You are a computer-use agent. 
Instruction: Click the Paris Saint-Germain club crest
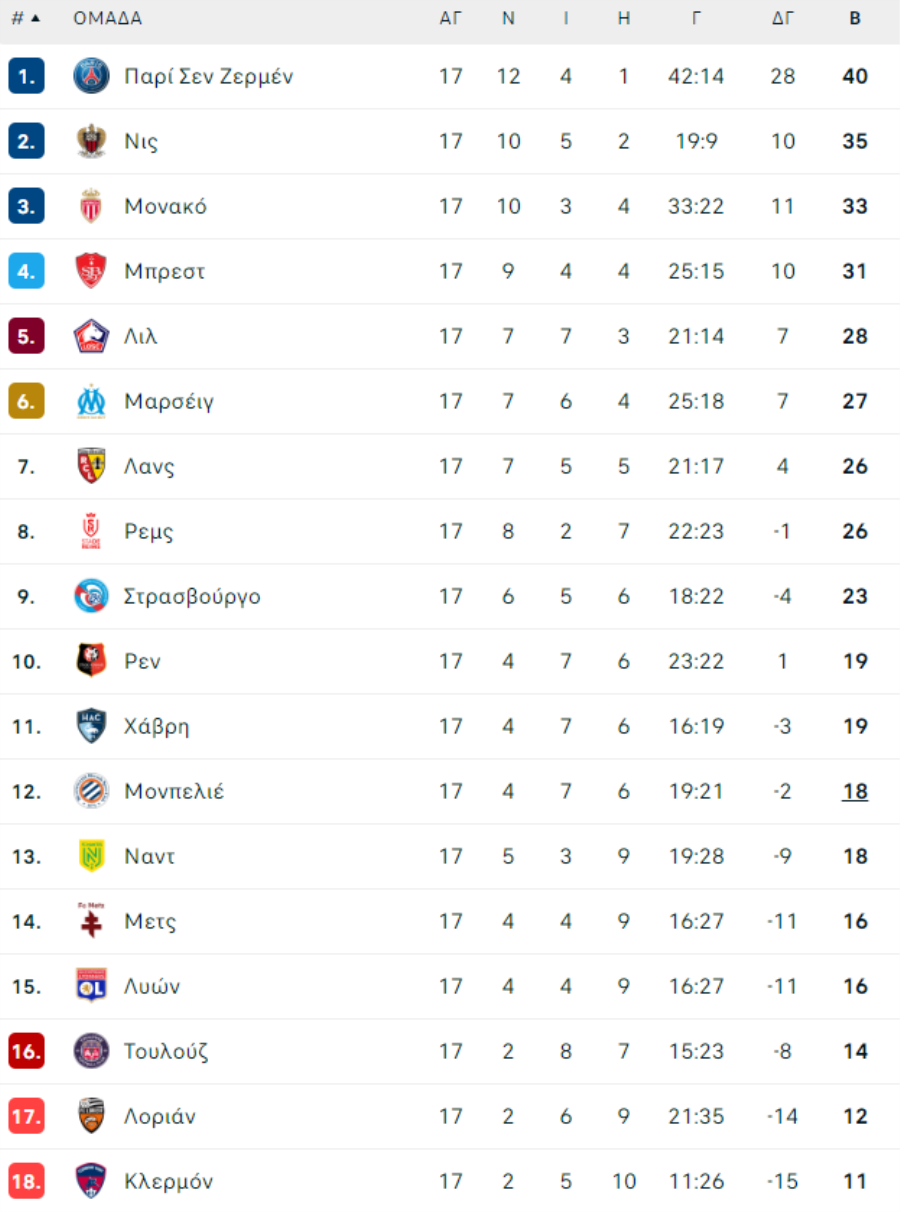coord(91,76)
